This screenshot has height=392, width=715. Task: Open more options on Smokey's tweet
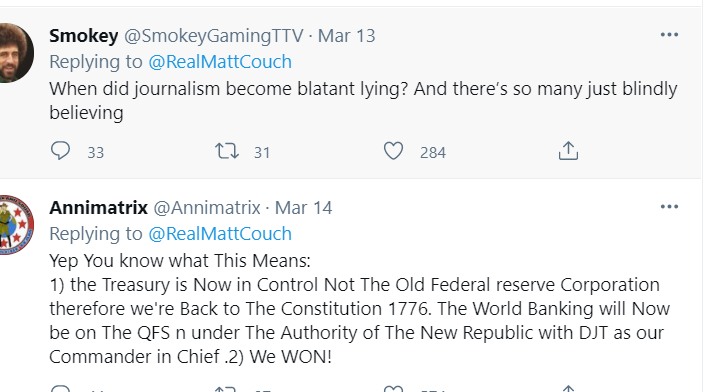(x=669, y=35)
